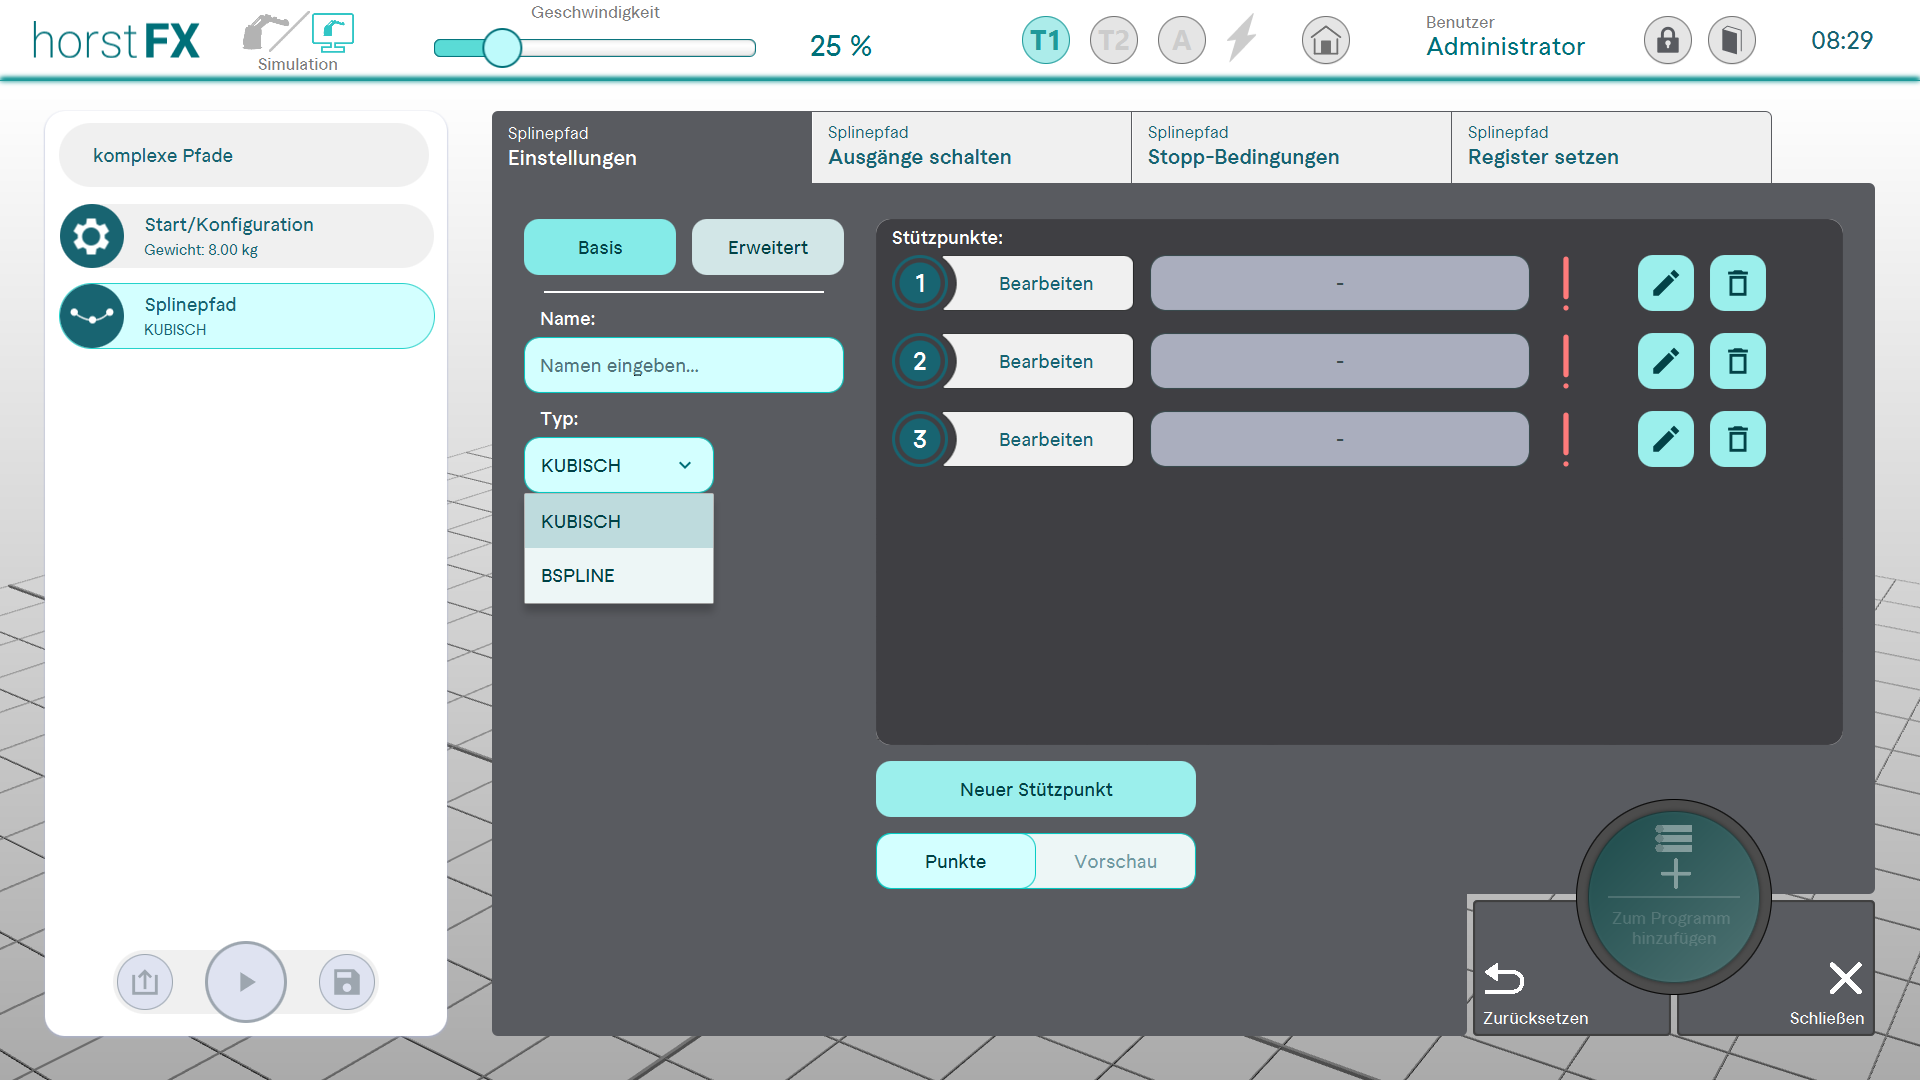Open the manual book icon

coord(1731,41)
